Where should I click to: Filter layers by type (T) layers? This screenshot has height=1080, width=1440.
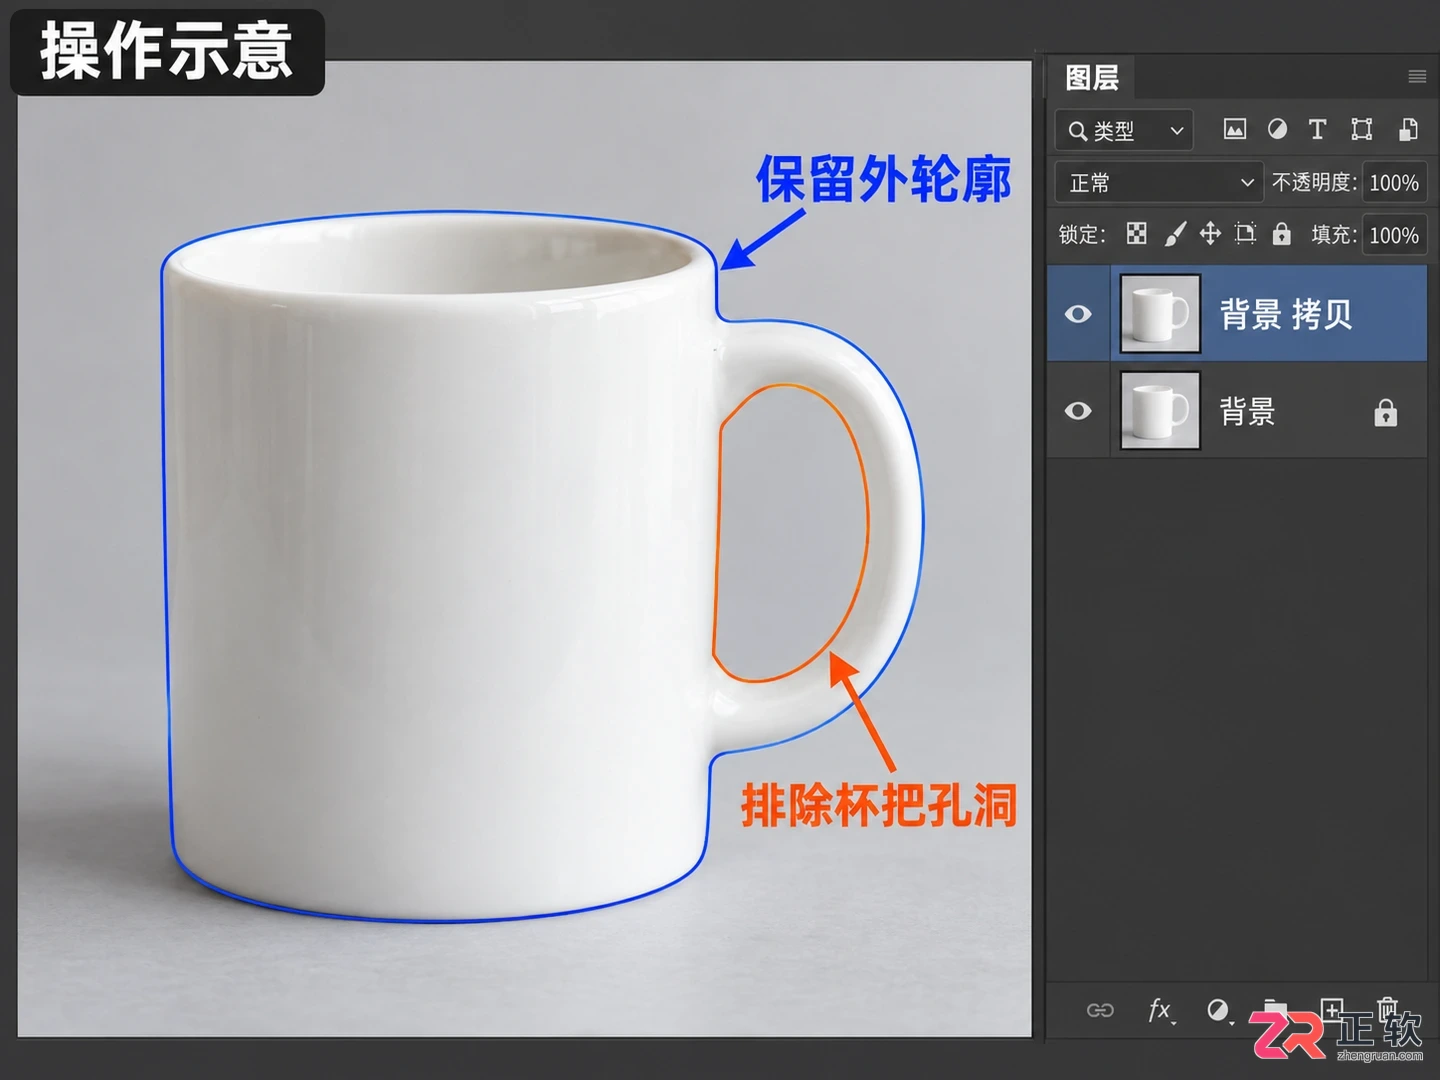tap(1317, 129)
